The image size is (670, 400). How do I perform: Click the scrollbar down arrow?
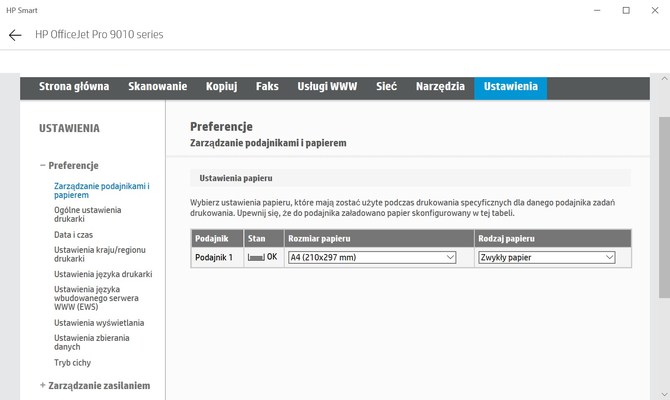click(664, 394)
